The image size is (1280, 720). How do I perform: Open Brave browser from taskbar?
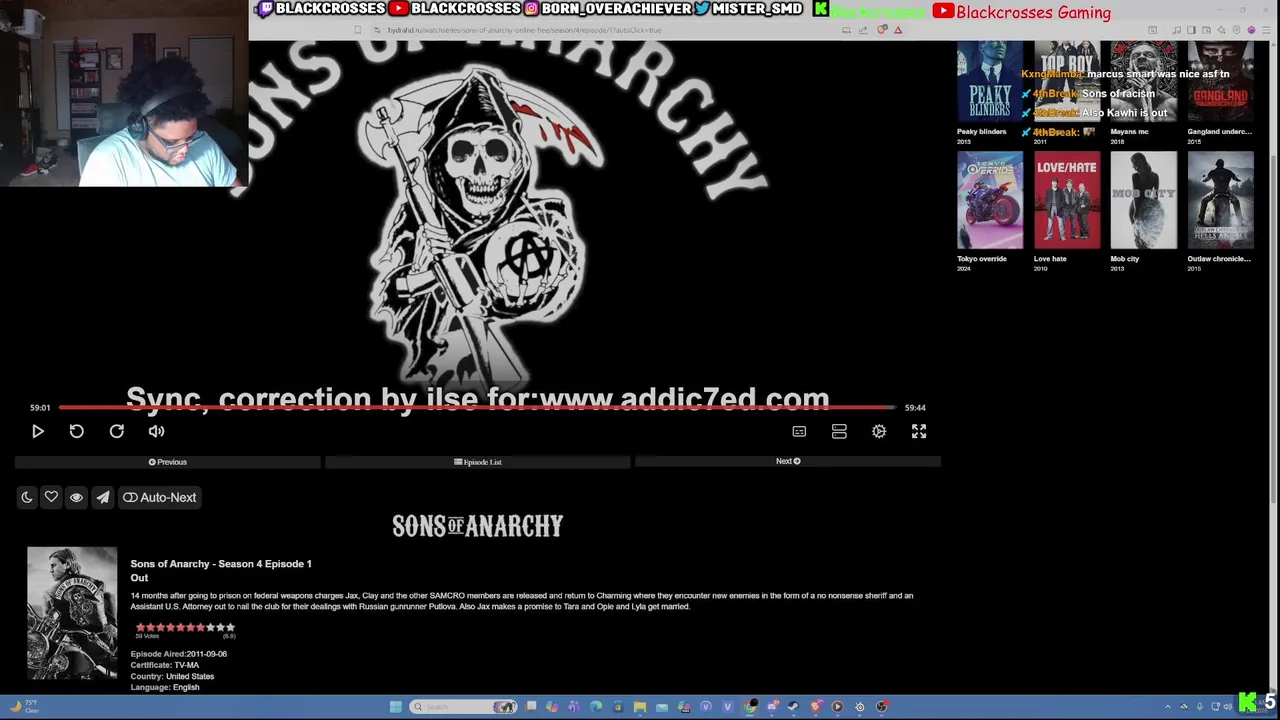coord(816,707)
